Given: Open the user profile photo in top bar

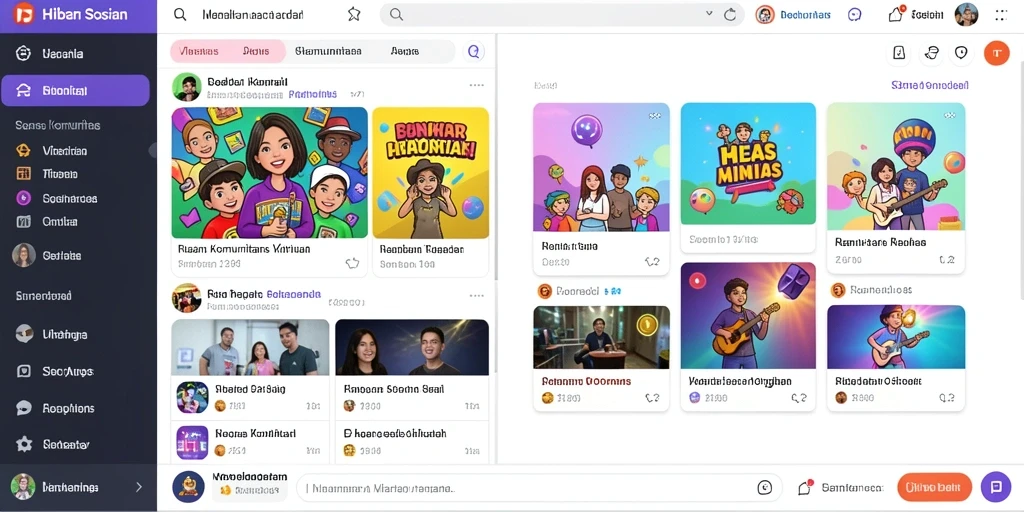Looking at the screenshot, I should coord(966,14).
